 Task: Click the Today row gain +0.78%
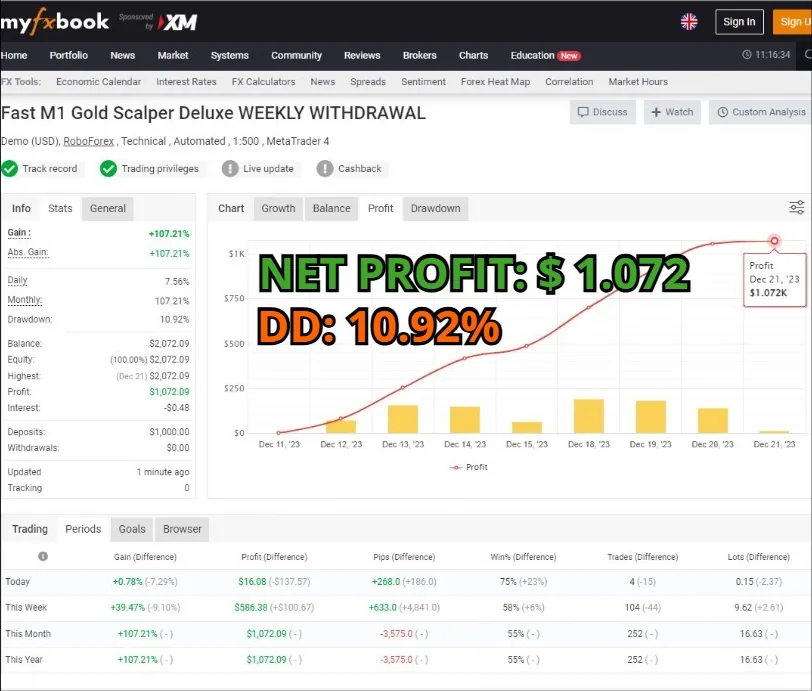click(x=127, y=582)
